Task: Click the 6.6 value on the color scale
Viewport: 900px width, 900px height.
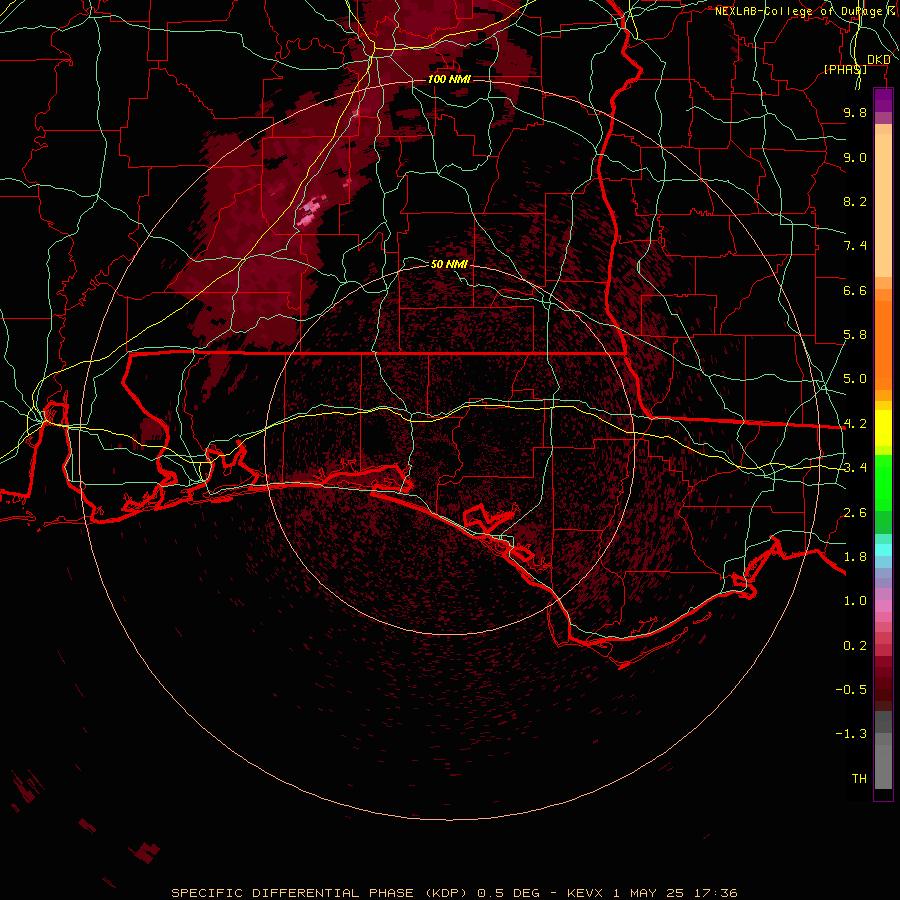Action: tap(855, 290)
